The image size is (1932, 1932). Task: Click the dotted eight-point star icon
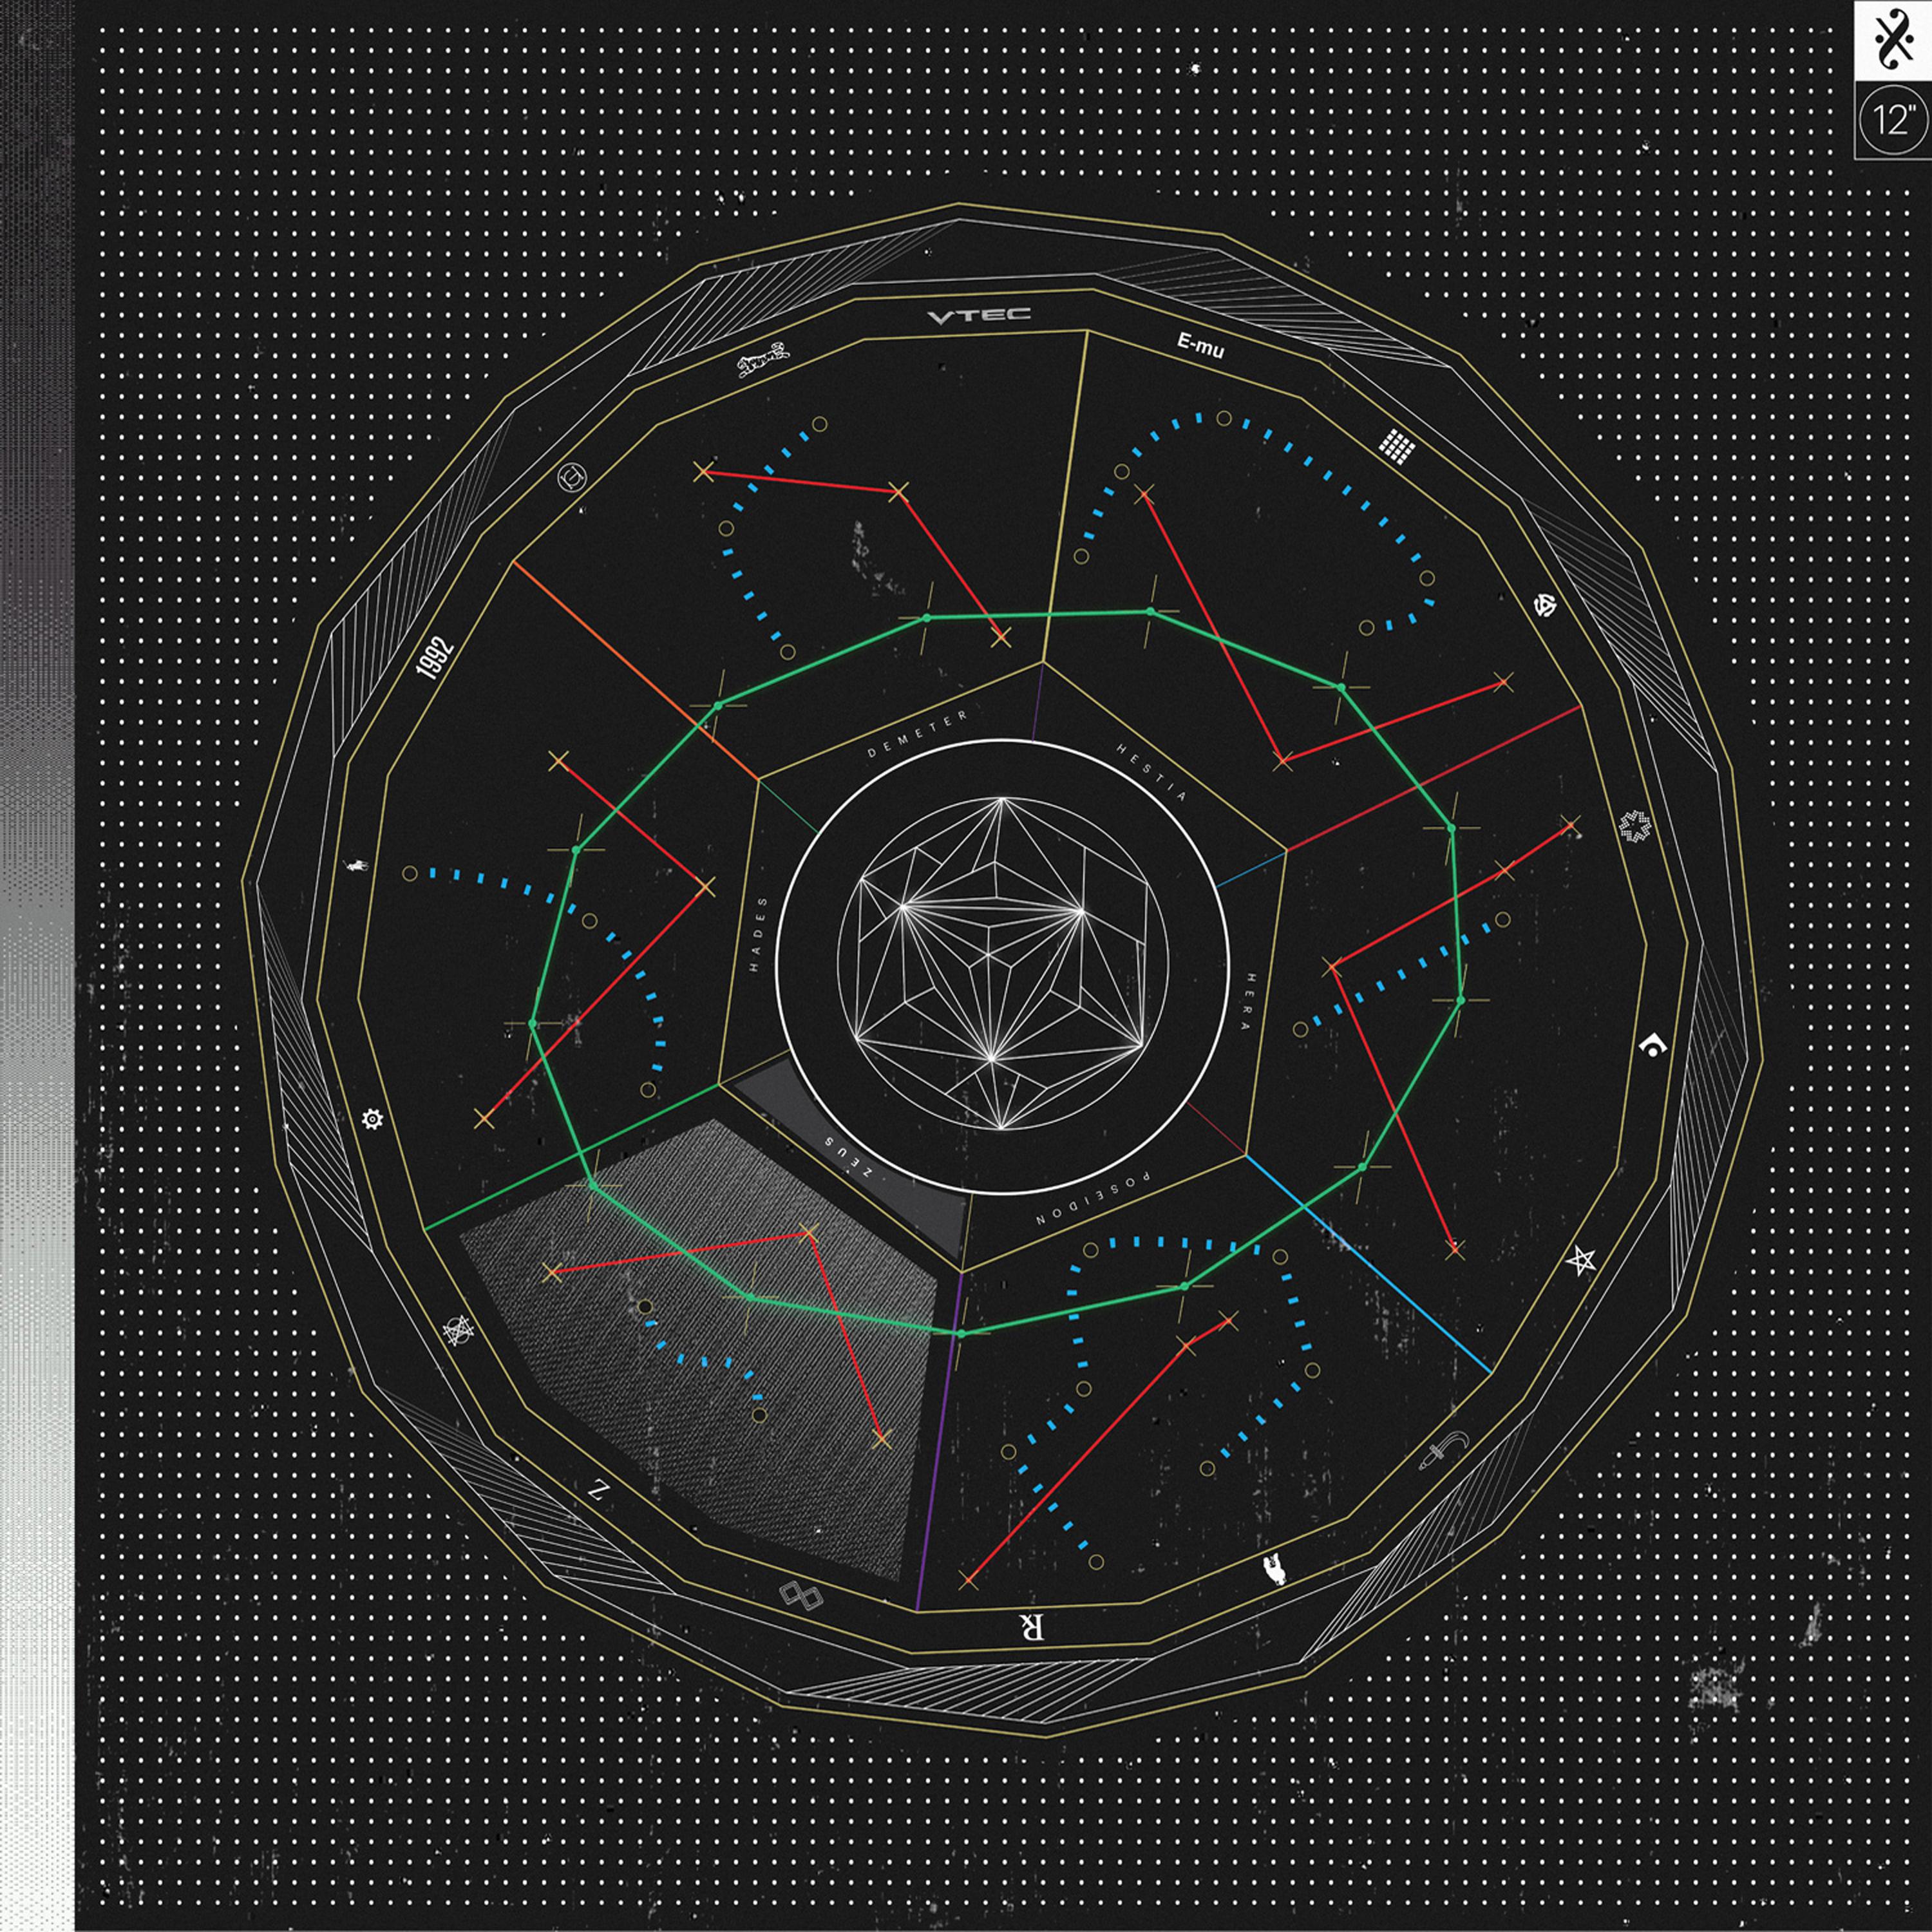[x=1635, y=826]
